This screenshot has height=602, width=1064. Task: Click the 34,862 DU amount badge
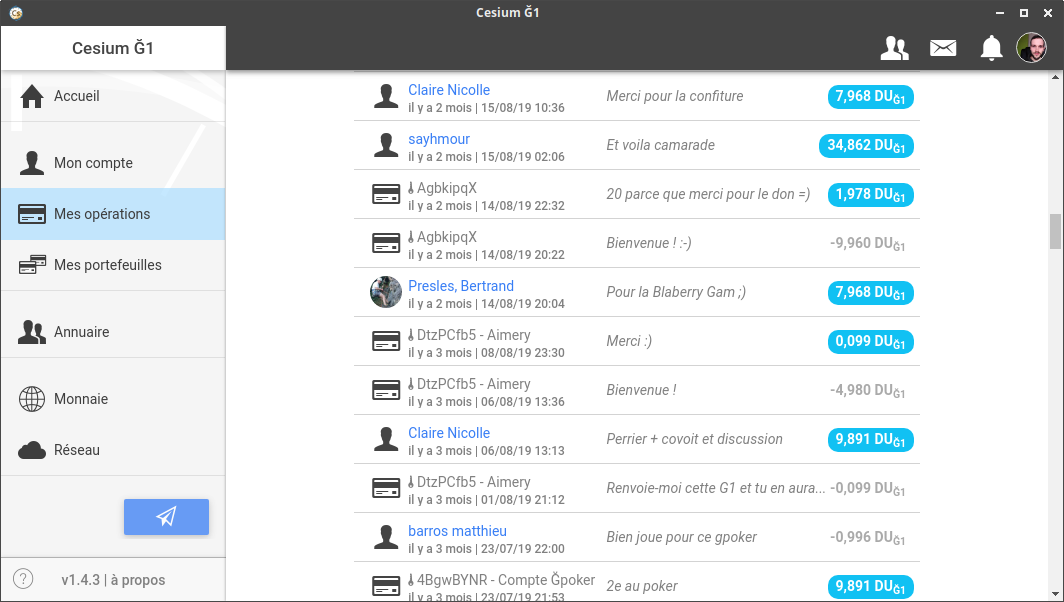[867, 146]
